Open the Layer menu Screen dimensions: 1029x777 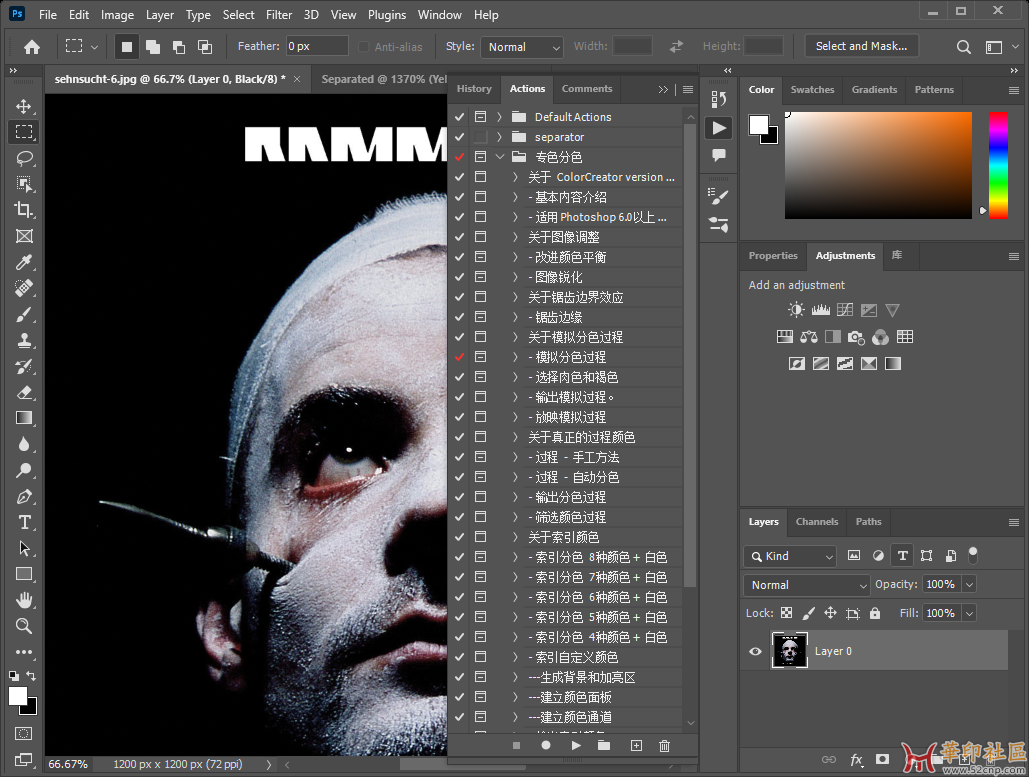pos(159,14)
